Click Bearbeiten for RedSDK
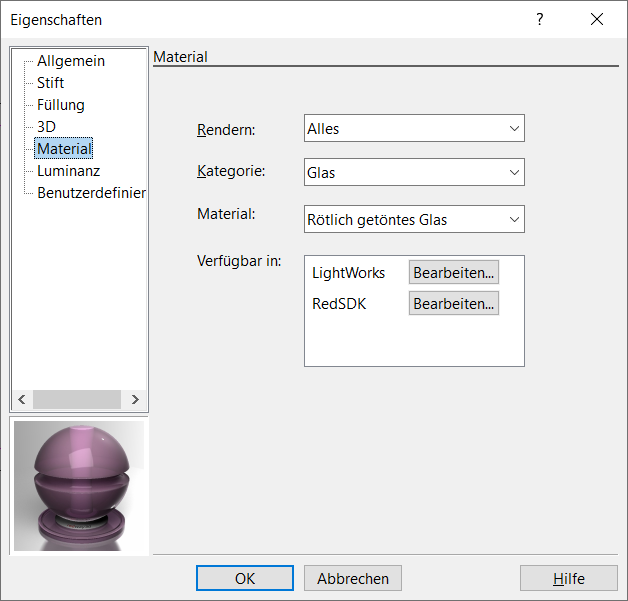Viewport: 628px width, 601px height. pyautogui.click(x=453, y=303)
